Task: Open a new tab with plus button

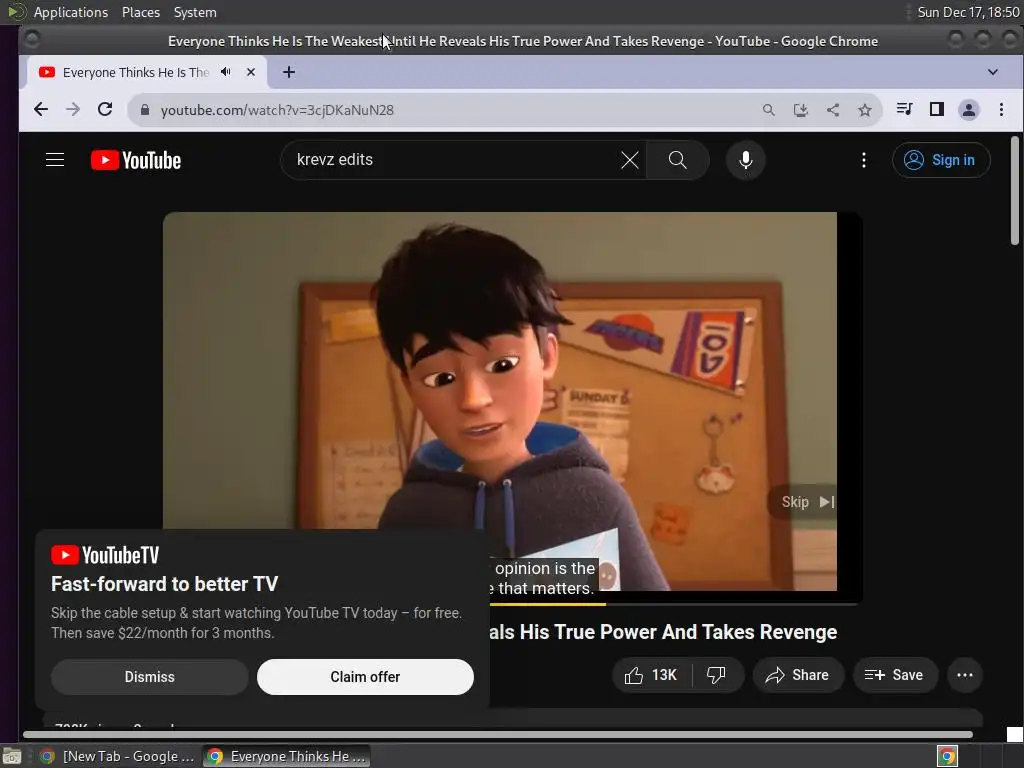Action: click(289, 72)
